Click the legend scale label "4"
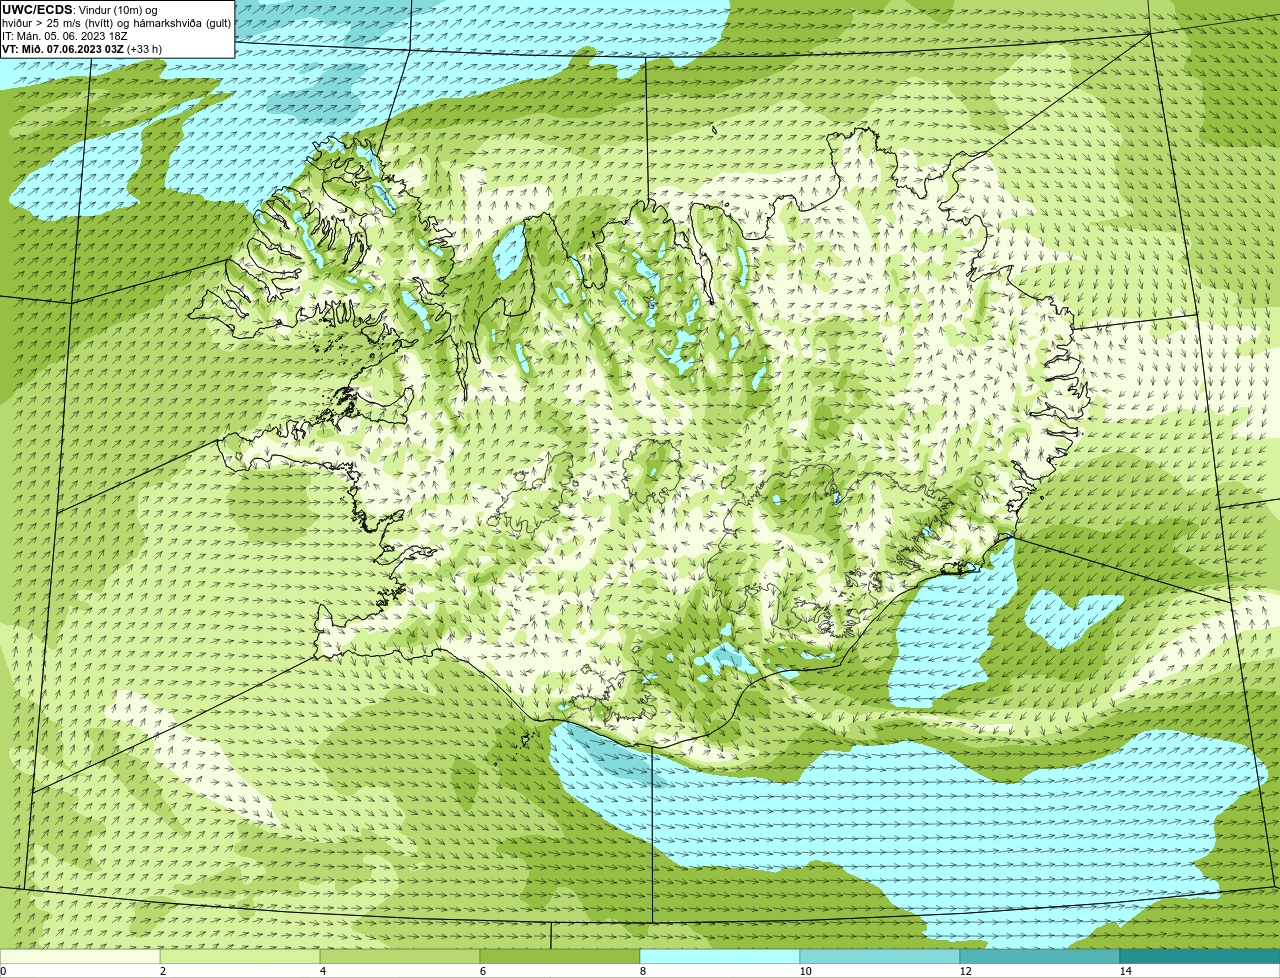This screenshot has height=978, width=1280. (x=322, y=971)
